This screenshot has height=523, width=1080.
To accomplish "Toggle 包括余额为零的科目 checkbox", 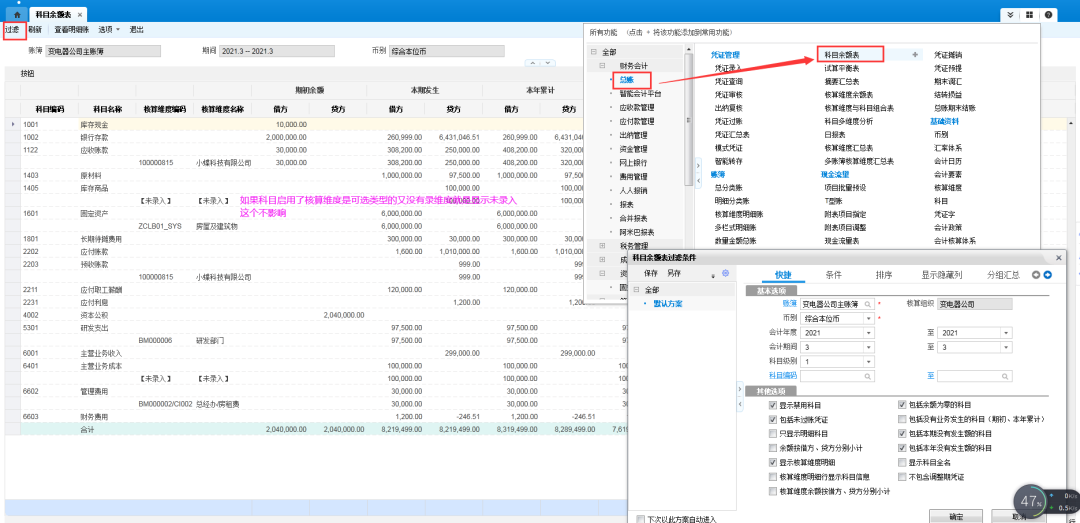I will 902,405.
